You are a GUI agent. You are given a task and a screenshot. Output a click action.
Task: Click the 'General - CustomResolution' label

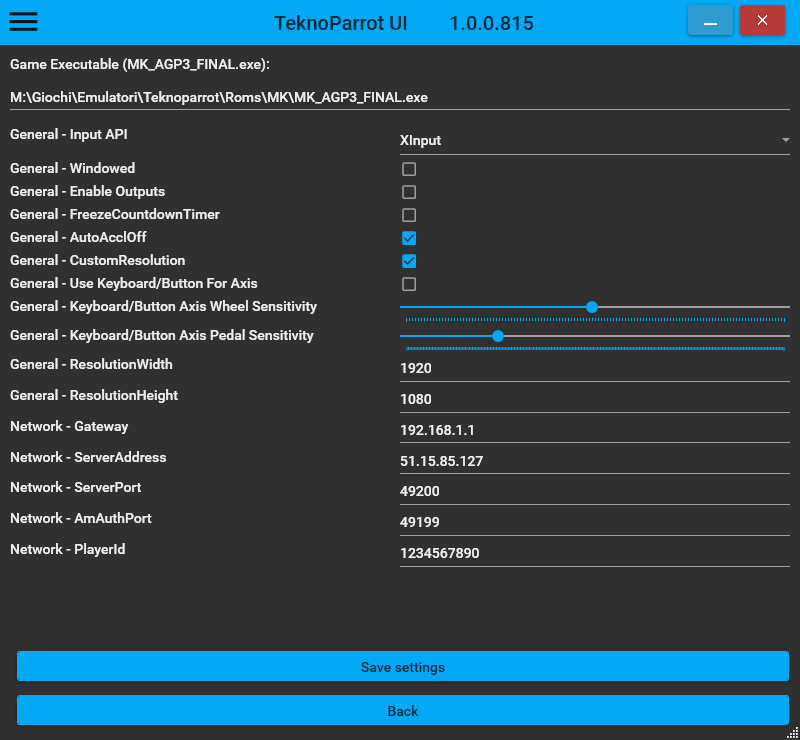[97, 260]
